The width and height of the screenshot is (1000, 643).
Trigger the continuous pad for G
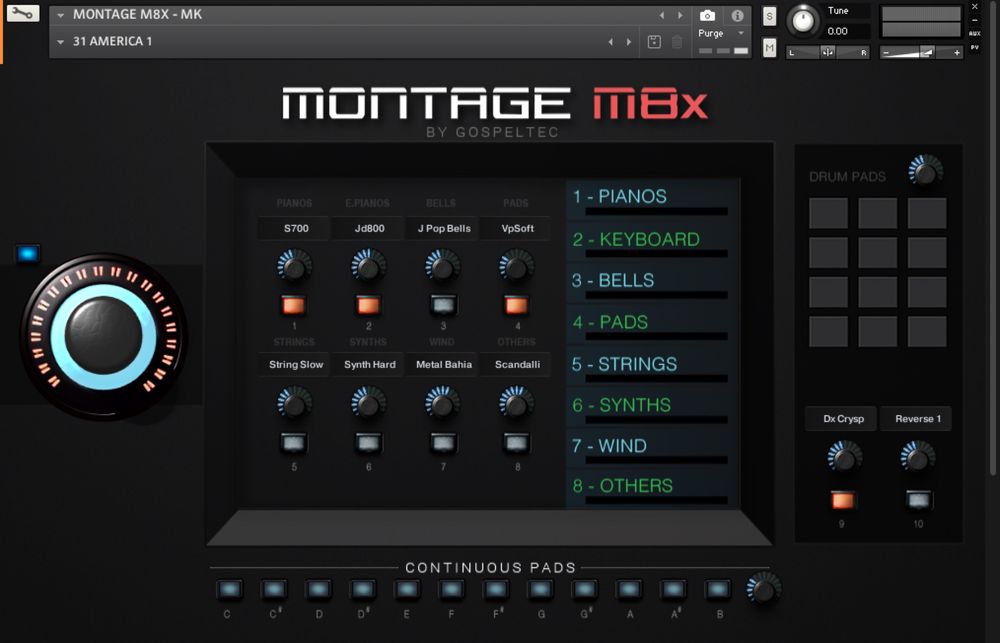[540, 590]
